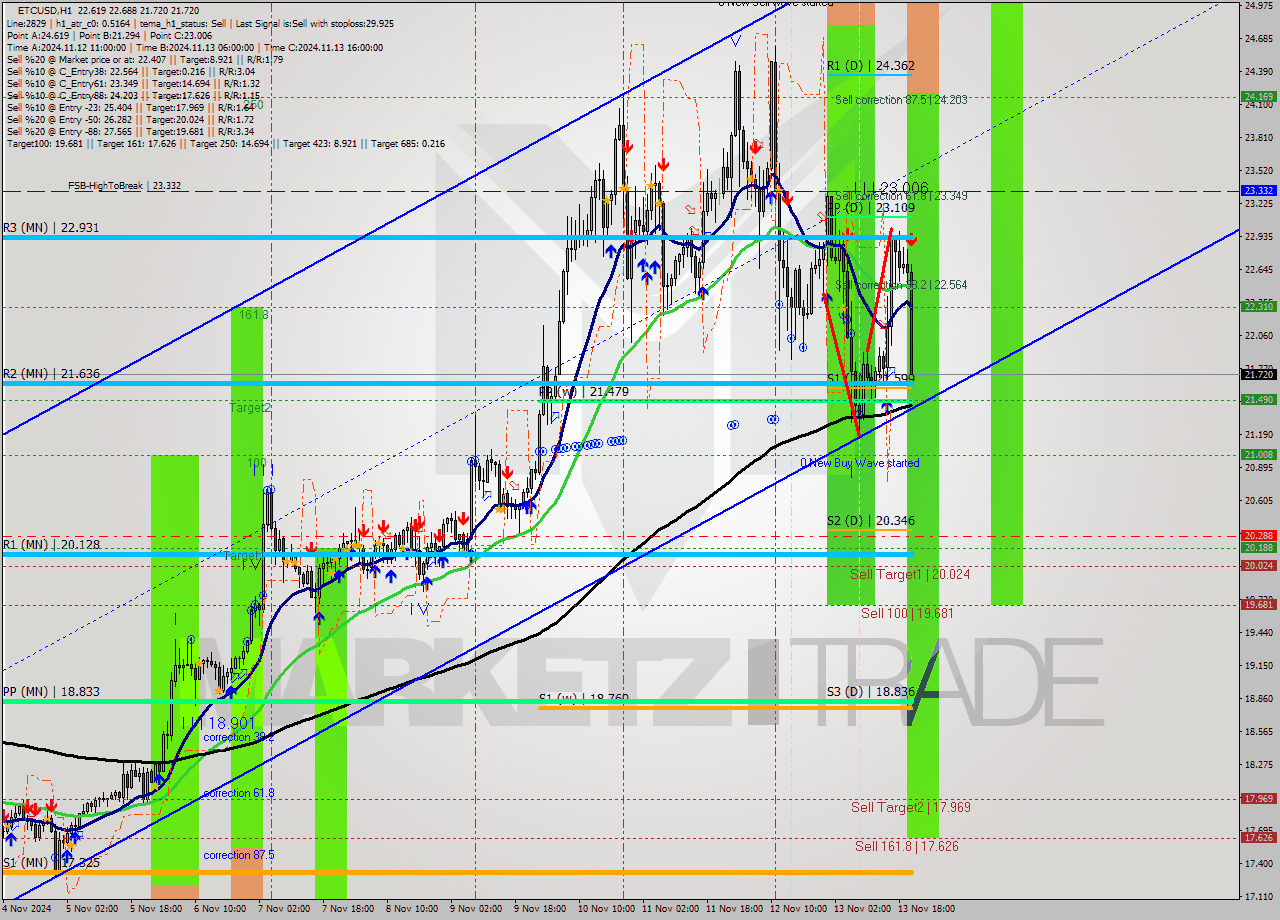
Task: Click the S1 (w) | 18.760 weekly label
Action: click(584, 699)
